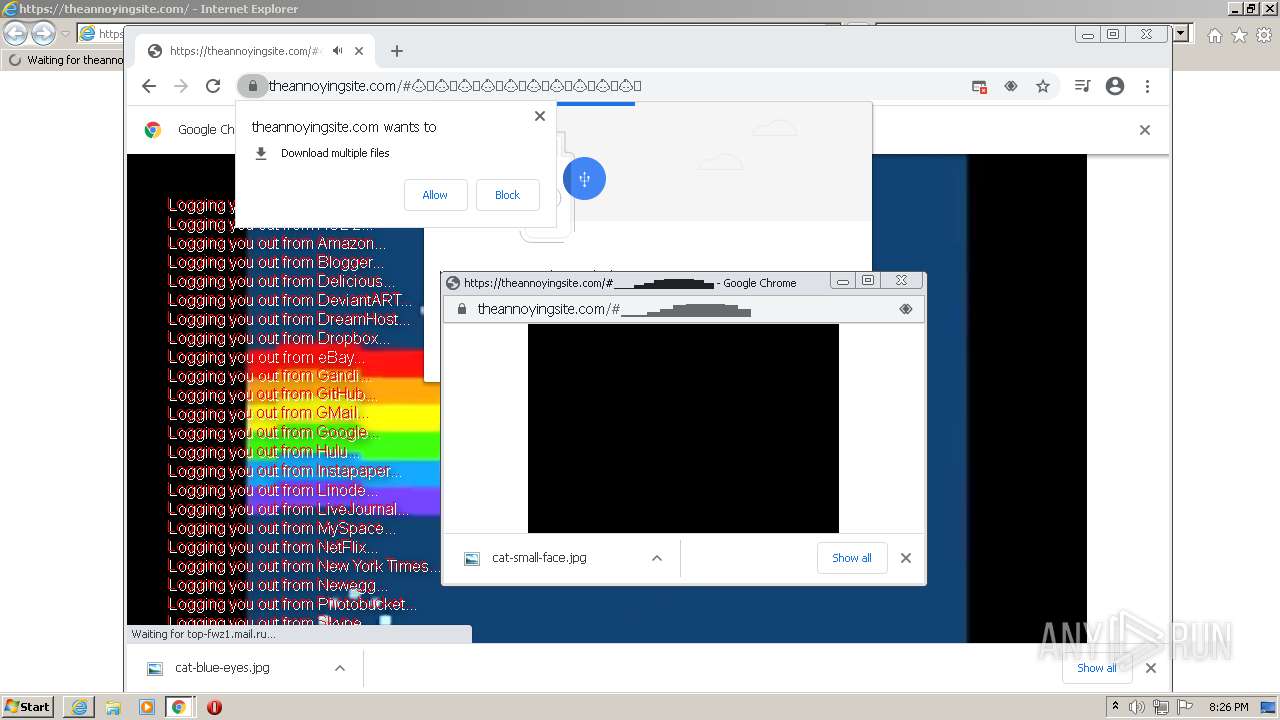1280x720 pixels.
Task: Click 'Logging you out from NetFlix...' text
Action: (273, 547)
